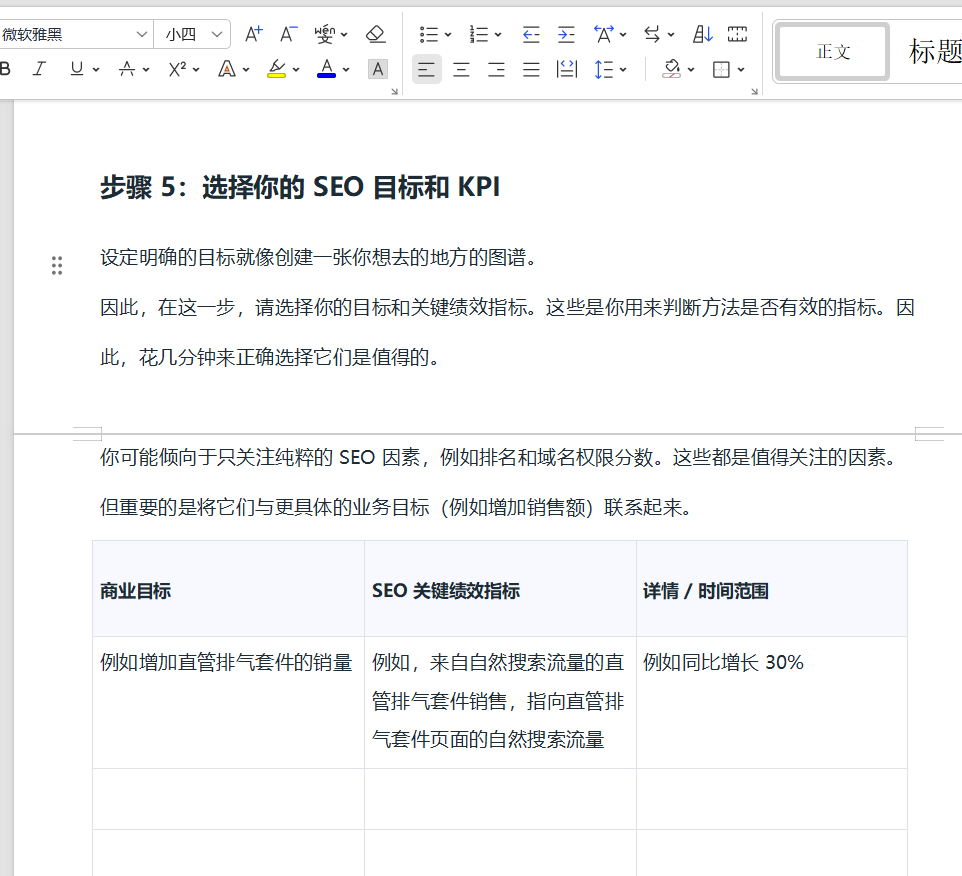Open bullet list options
The width and height of the screenshot is (962, 876).
coord(447,35)
